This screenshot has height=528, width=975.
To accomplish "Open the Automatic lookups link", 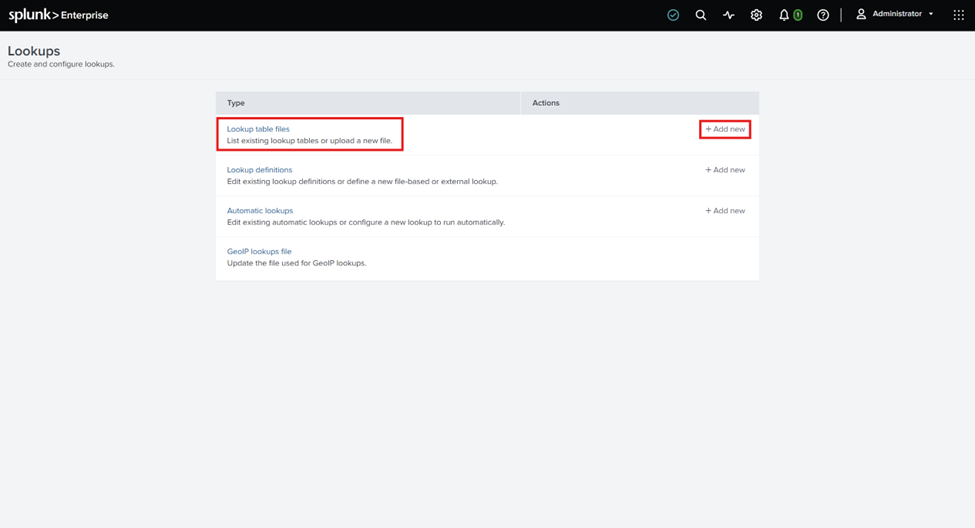I will coord(260,211).
